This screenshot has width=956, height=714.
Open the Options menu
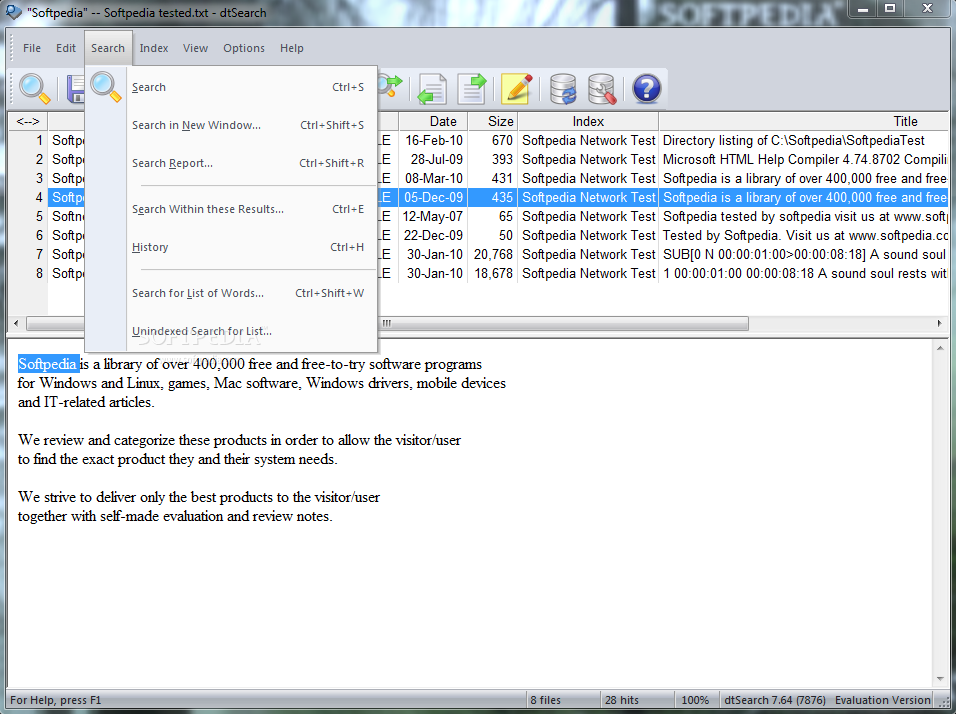[244, 48]
